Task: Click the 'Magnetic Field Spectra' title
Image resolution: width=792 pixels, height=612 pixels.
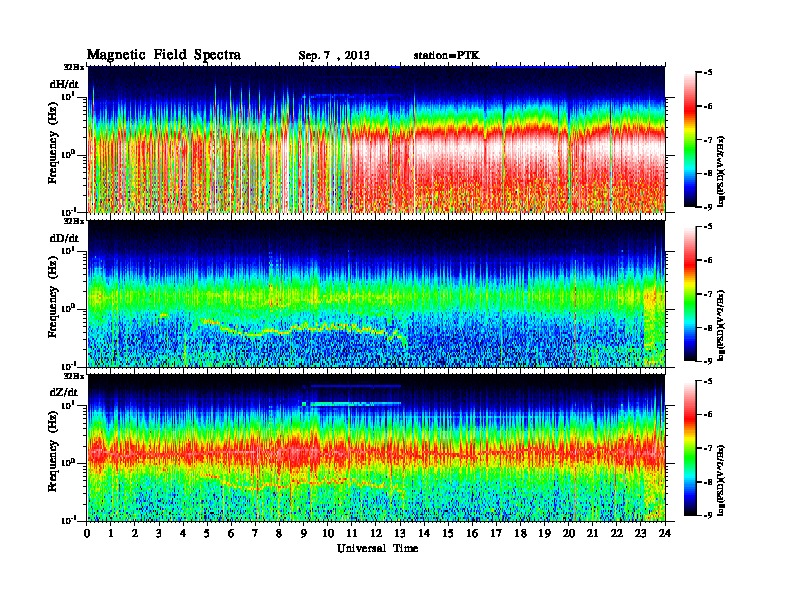Action: tap(164, 55)
